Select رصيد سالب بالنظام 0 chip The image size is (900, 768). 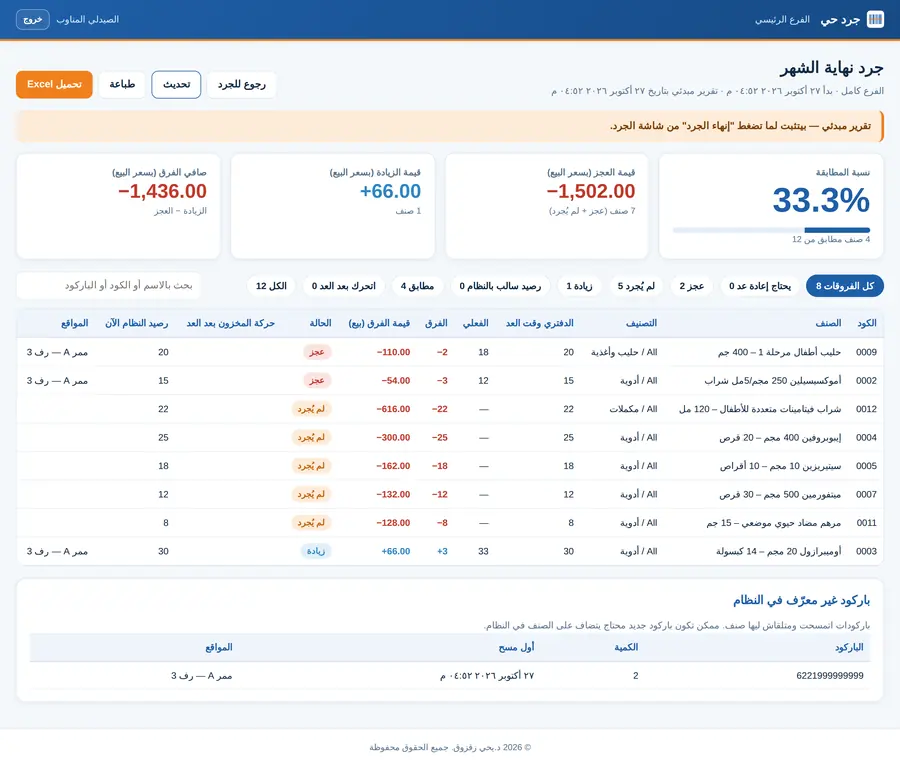pyautogui.click(x=500, y=286)
